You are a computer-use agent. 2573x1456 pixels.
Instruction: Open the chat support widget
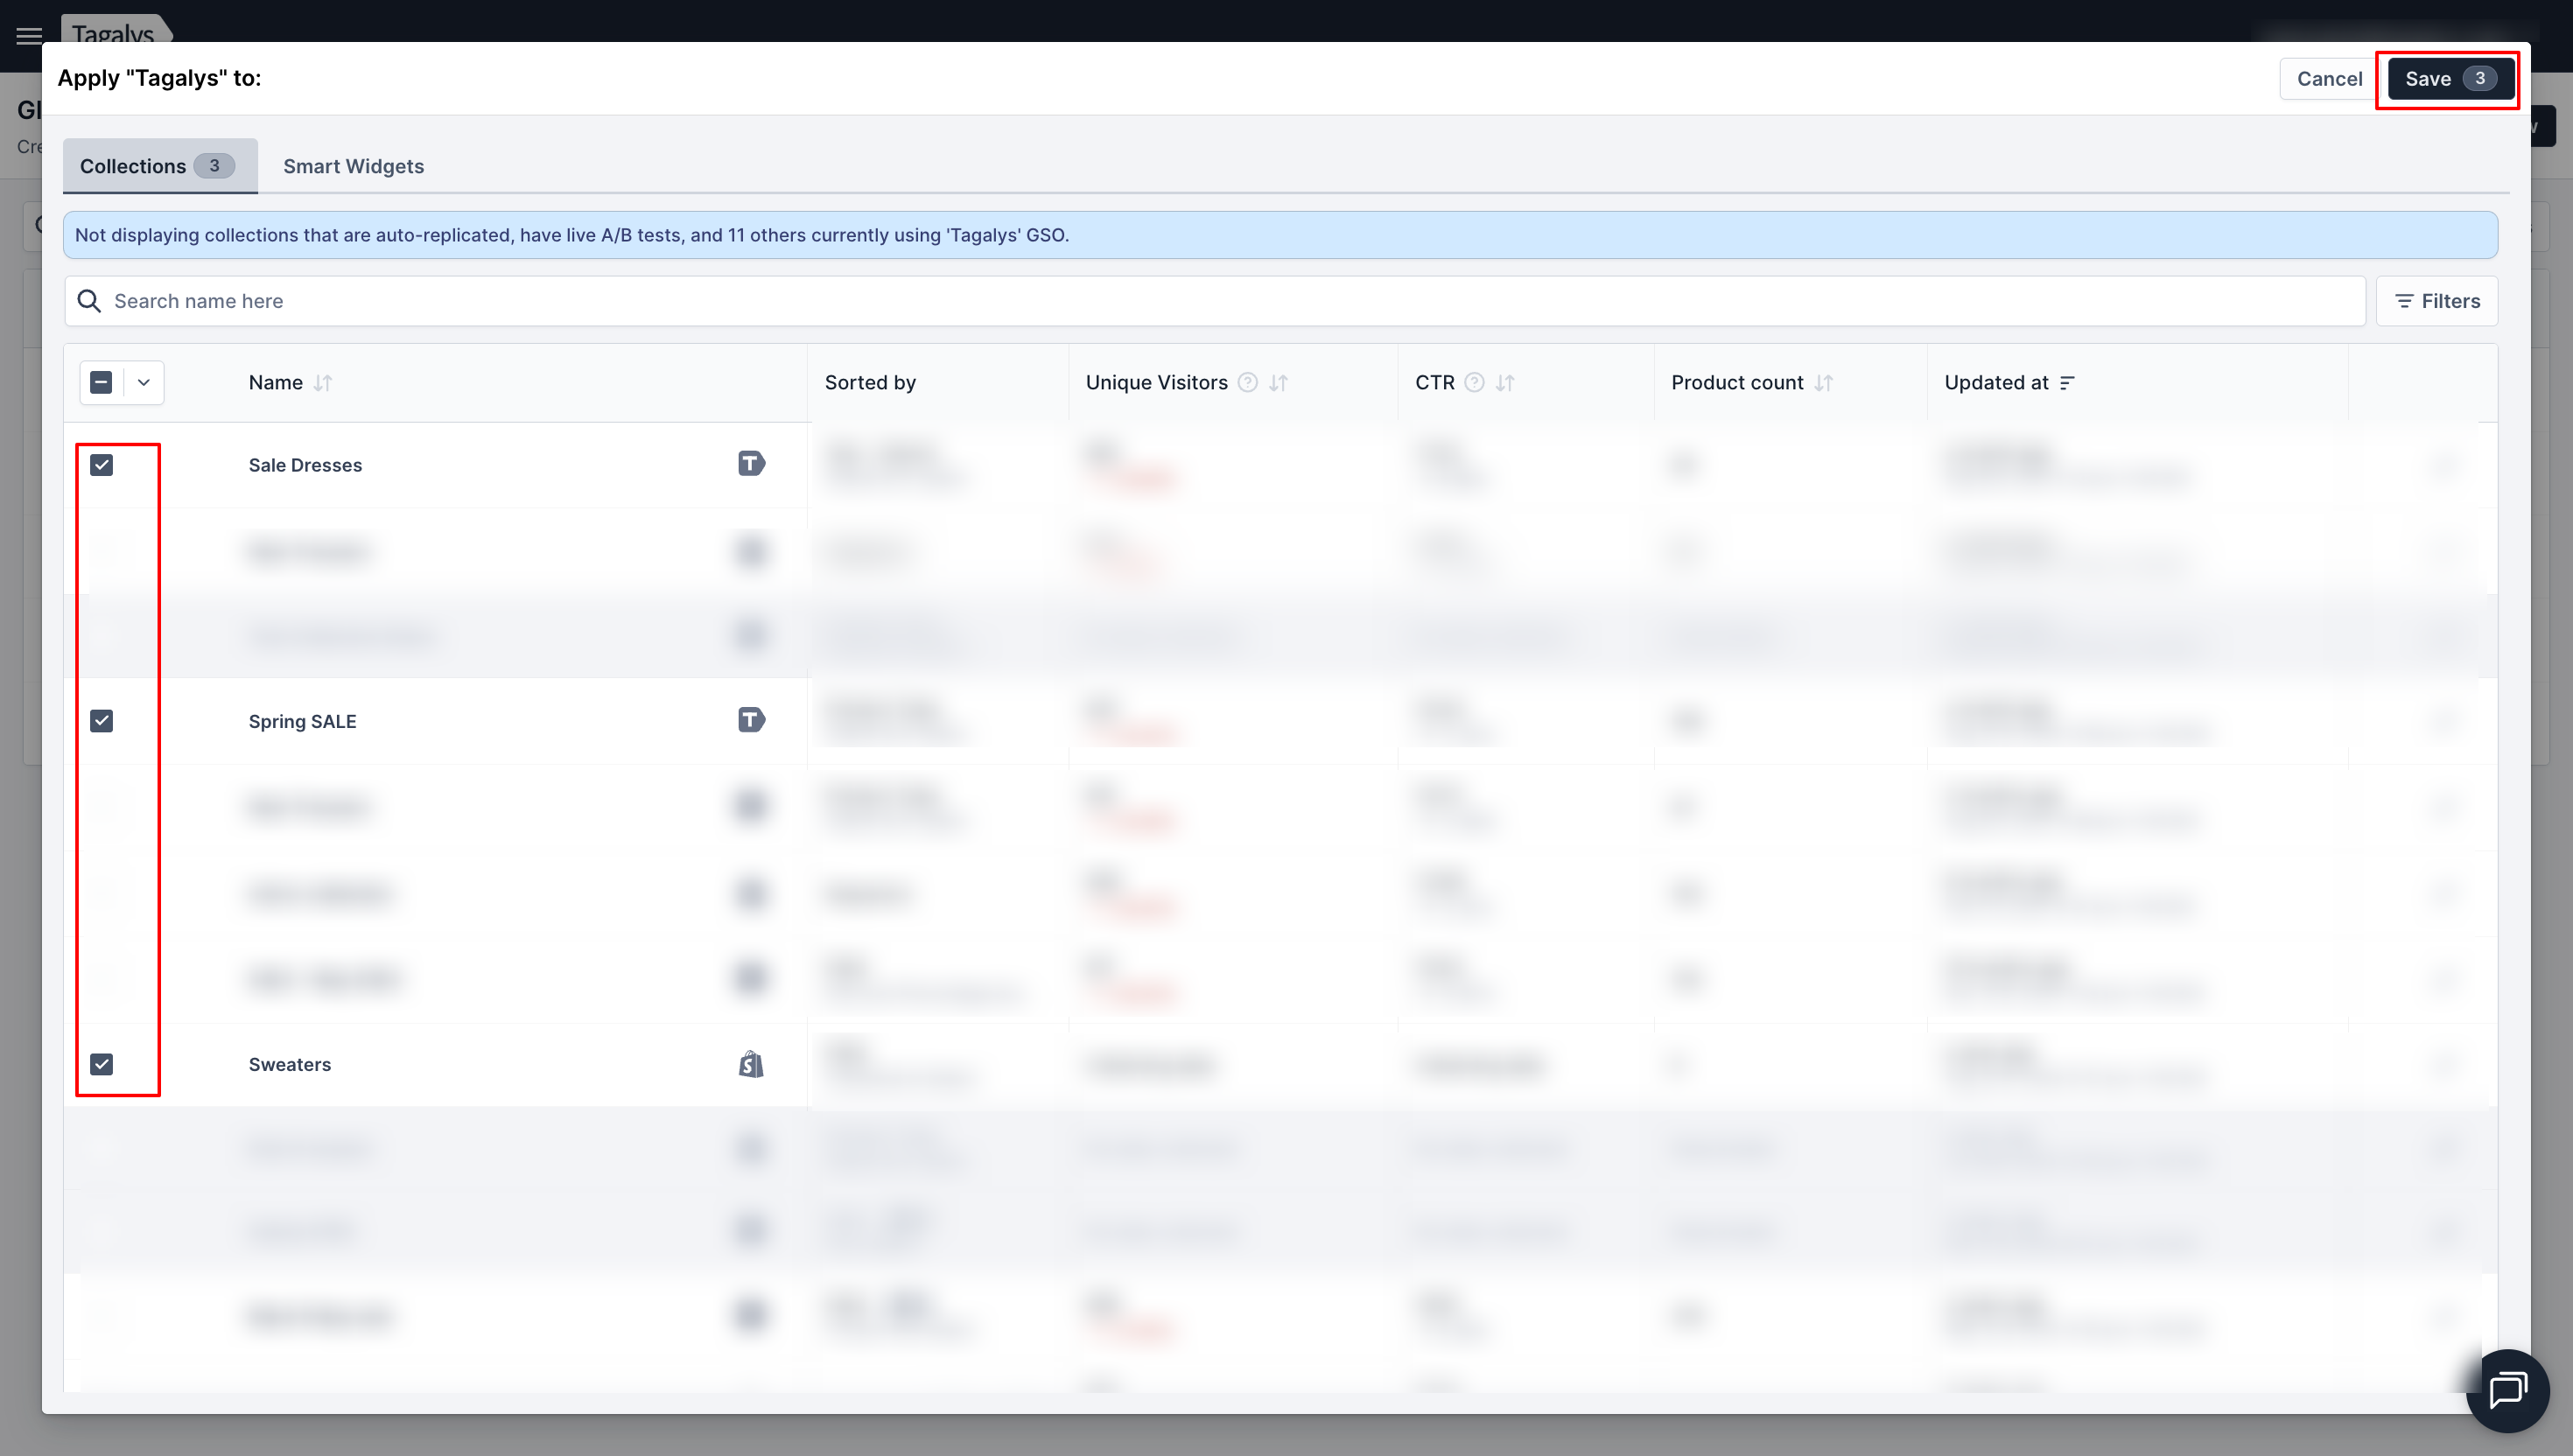[x=2507, y=1390]
